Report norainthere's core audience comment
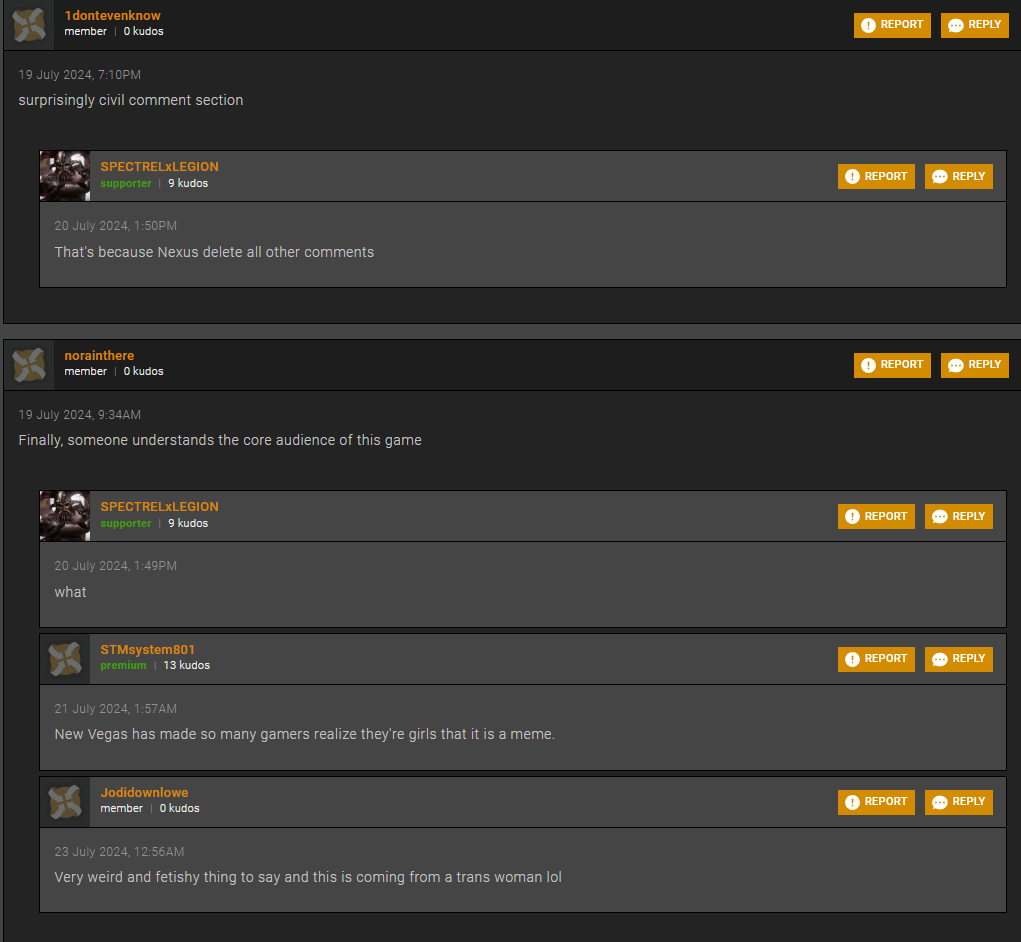Image resolution: width=1021 pixels, height=942 pixels. 892,365
